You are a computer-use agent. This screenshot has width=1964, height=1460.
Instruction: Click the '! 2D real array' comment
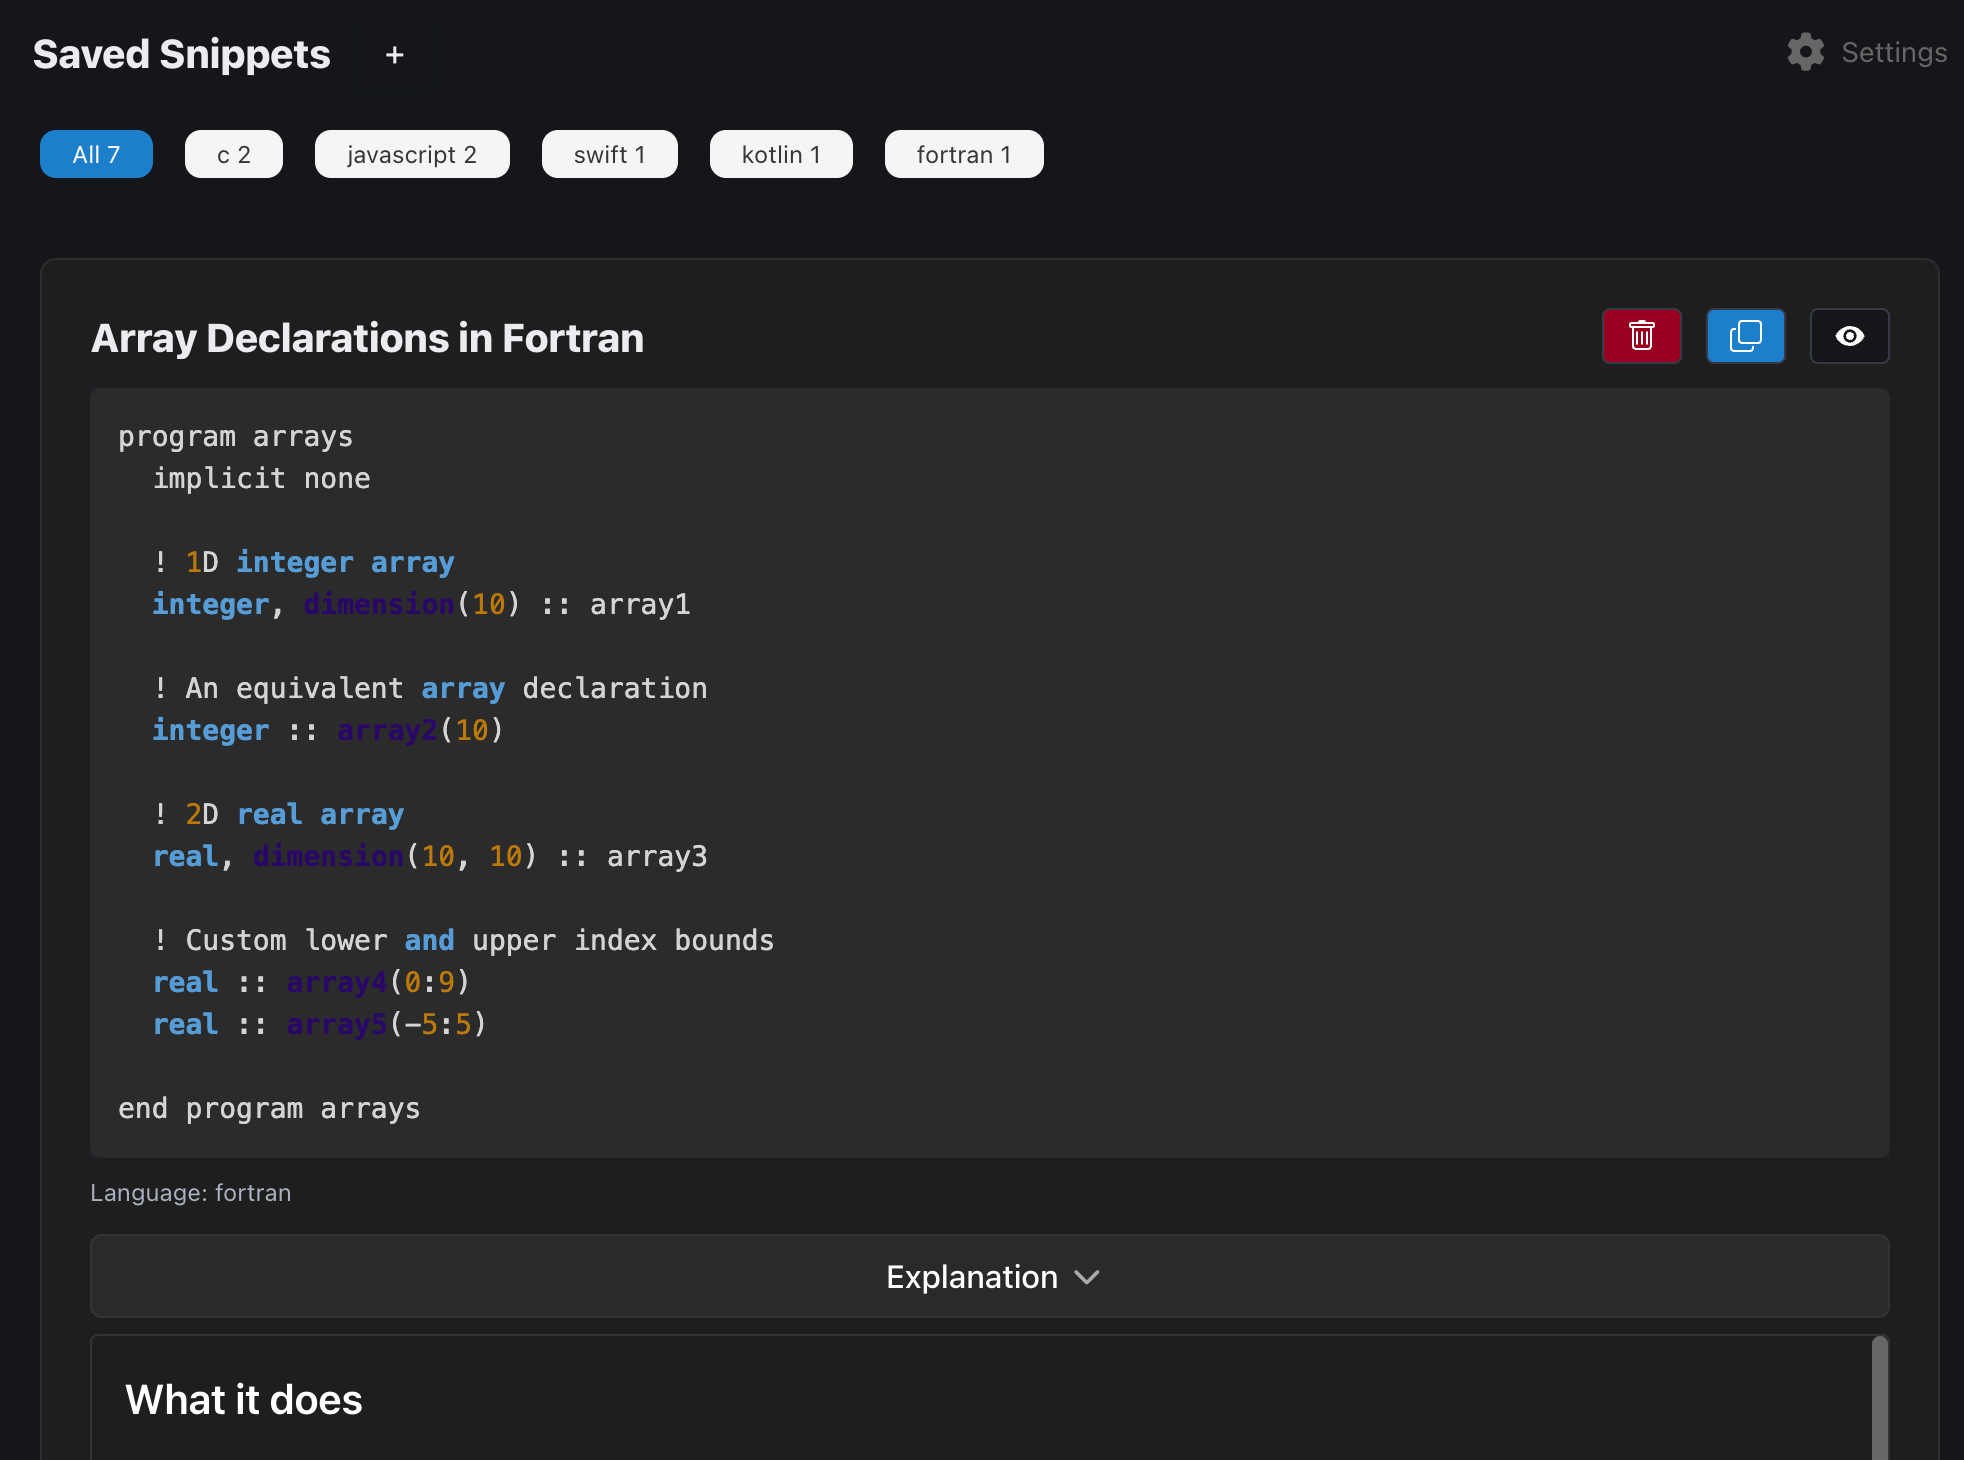point(278,815)
